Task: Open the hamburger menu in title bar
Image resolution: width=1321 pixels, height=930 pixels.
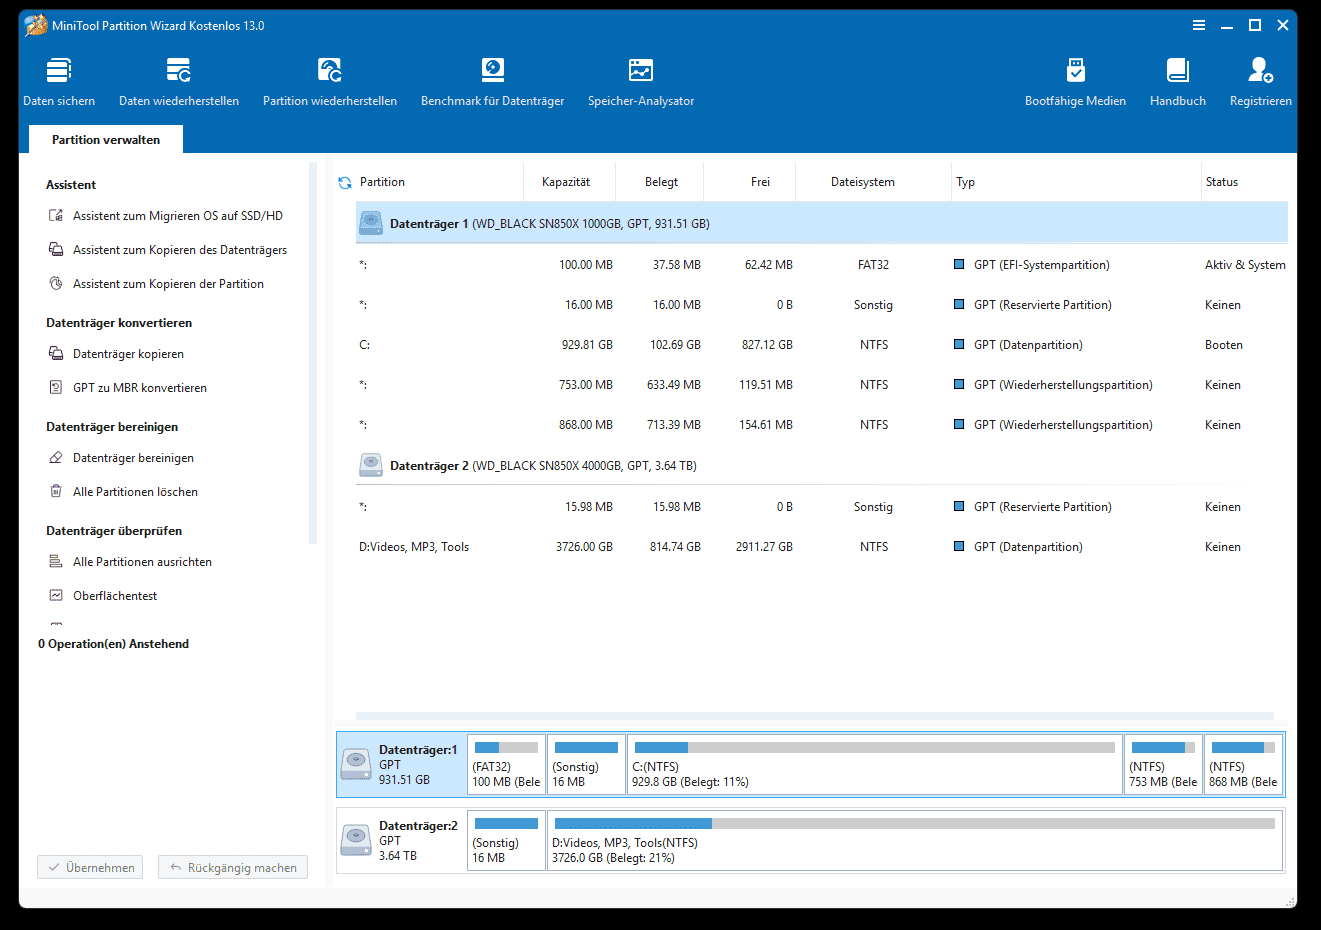Action: point(1199,25)
